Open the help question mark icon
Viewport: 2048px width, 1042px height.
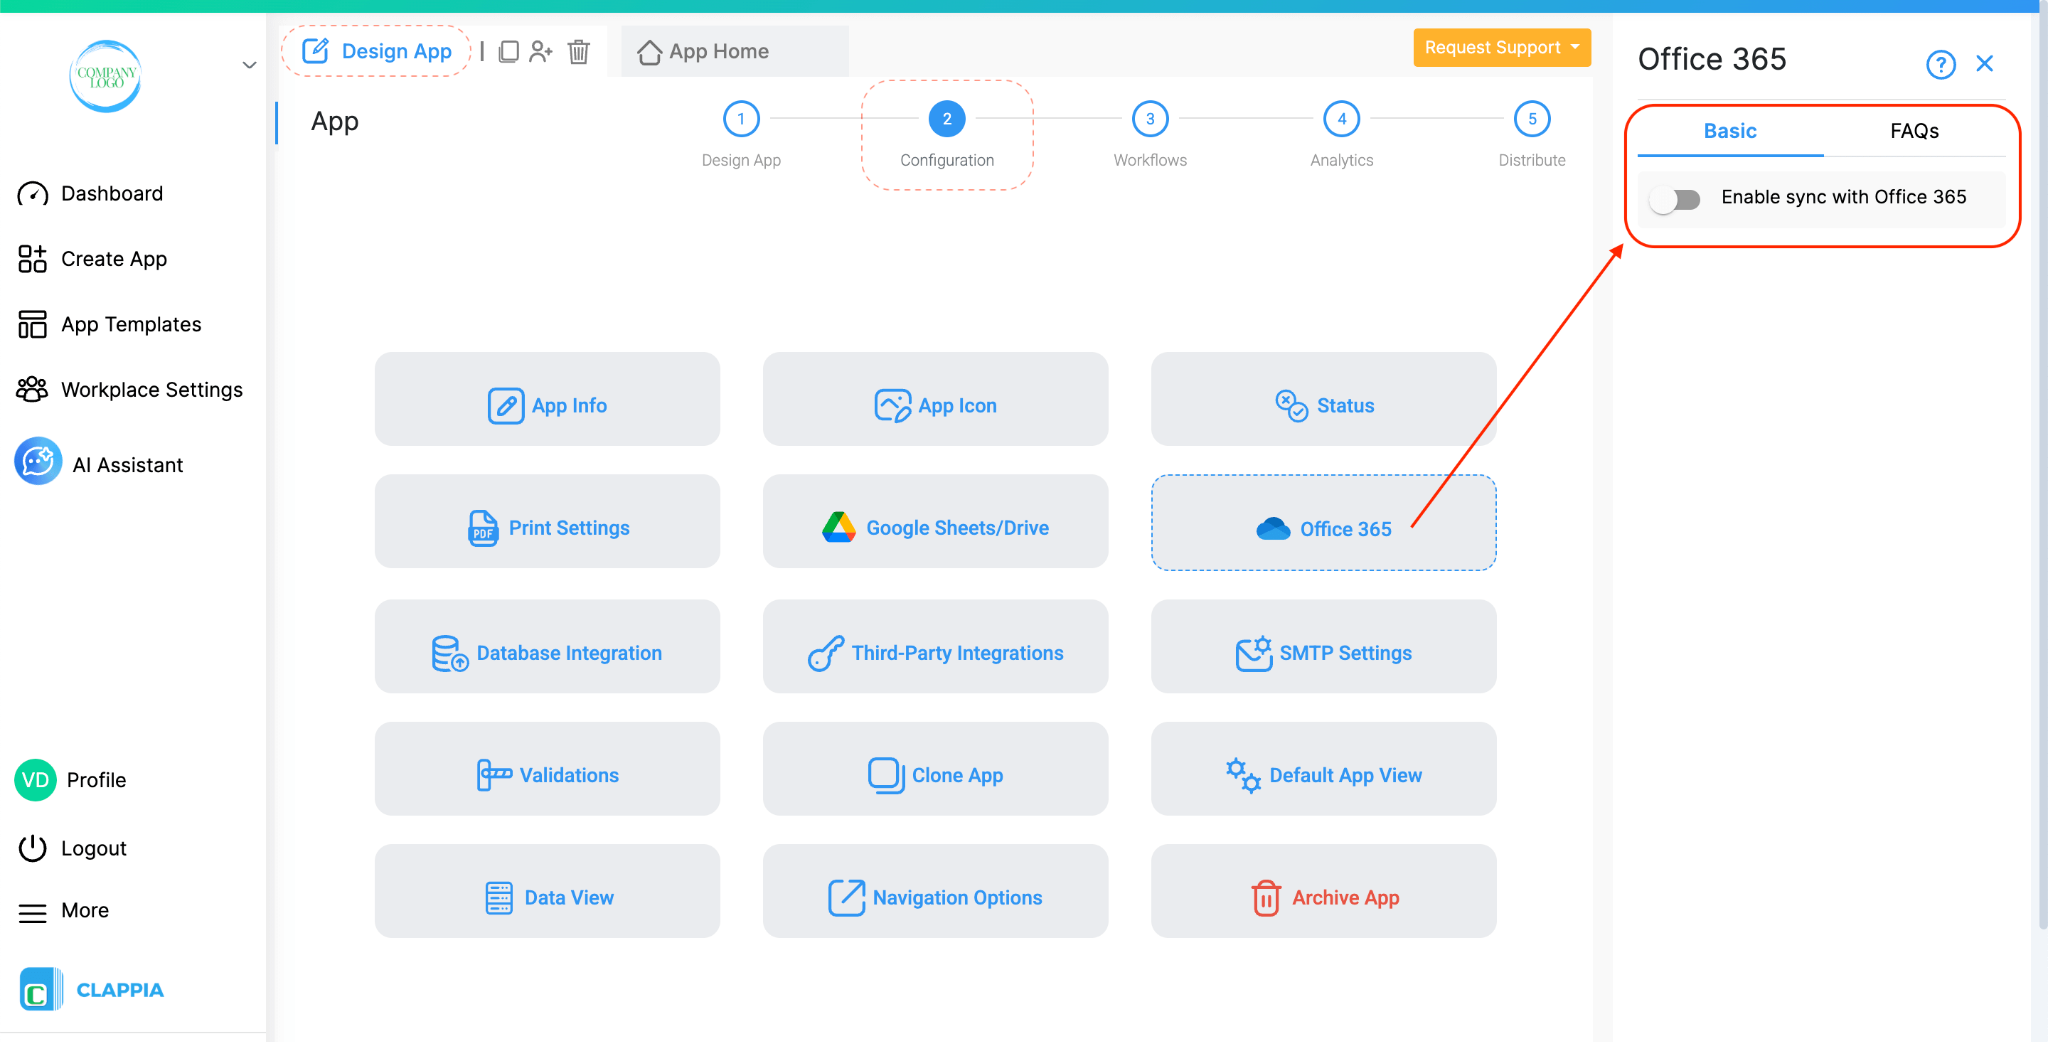(x=1940, y=63)
